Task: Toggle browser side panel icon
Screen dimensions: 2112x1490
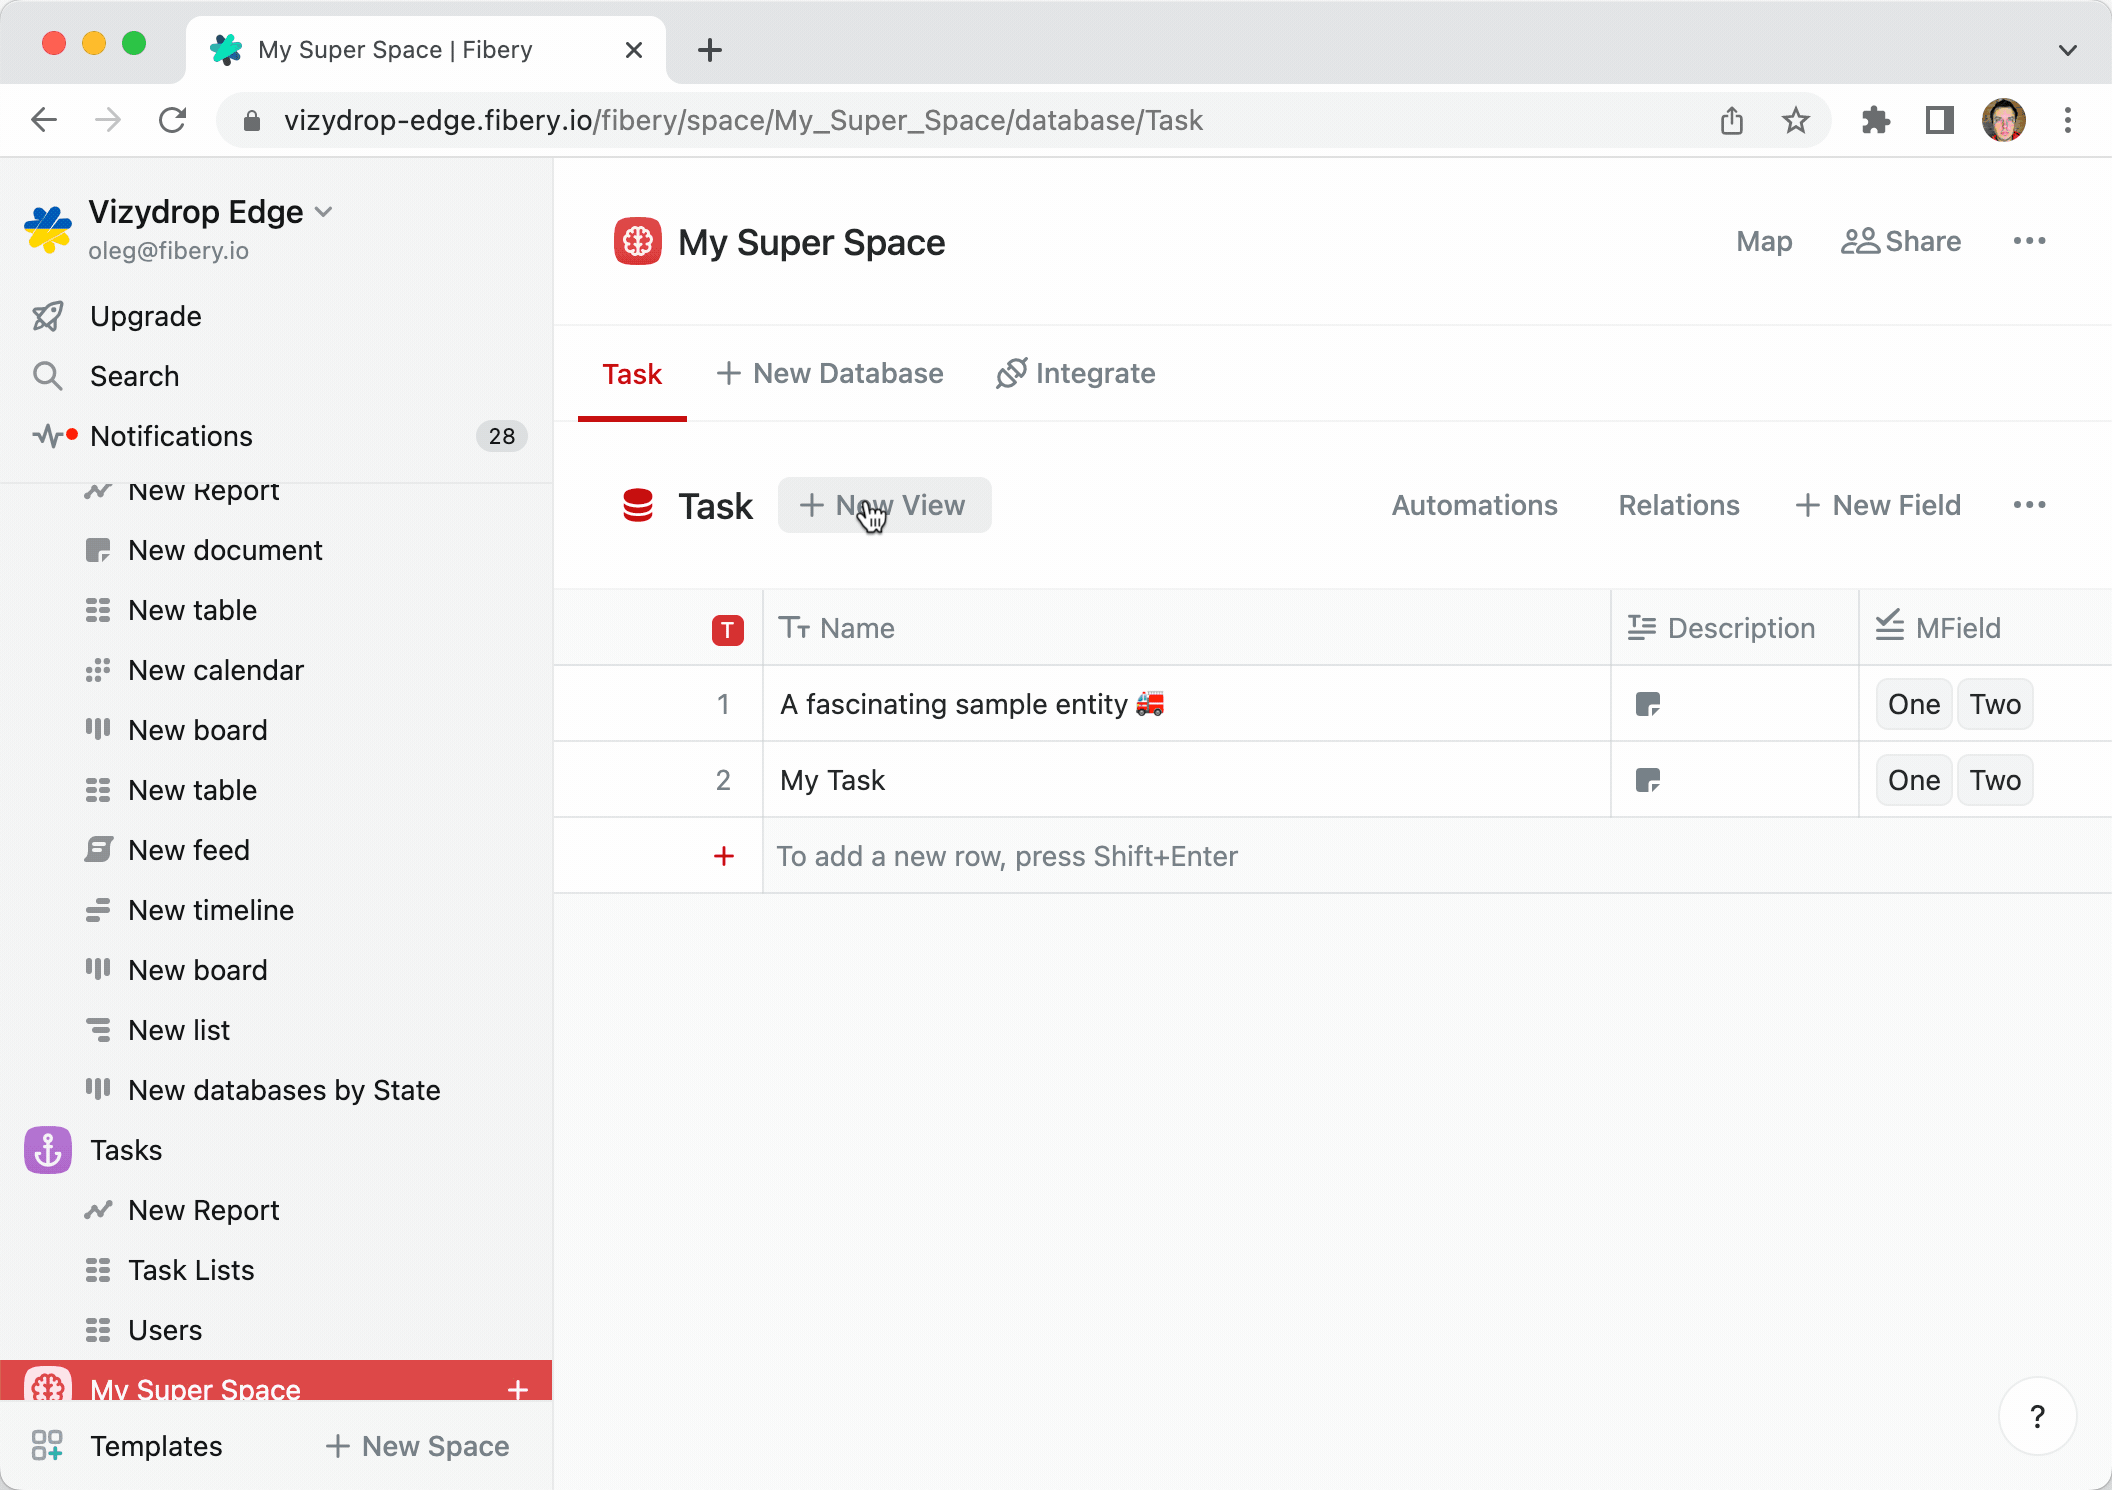Action: (1939, 121)
